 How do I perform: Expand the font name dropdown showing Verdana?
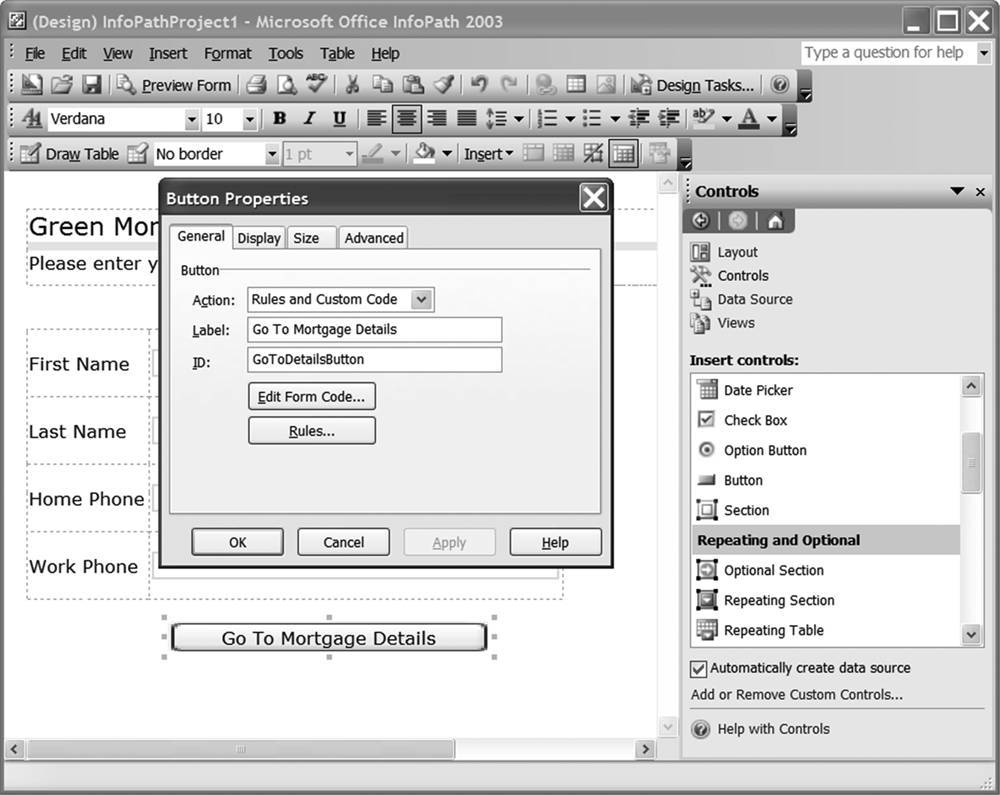click(x=191, y=119)
